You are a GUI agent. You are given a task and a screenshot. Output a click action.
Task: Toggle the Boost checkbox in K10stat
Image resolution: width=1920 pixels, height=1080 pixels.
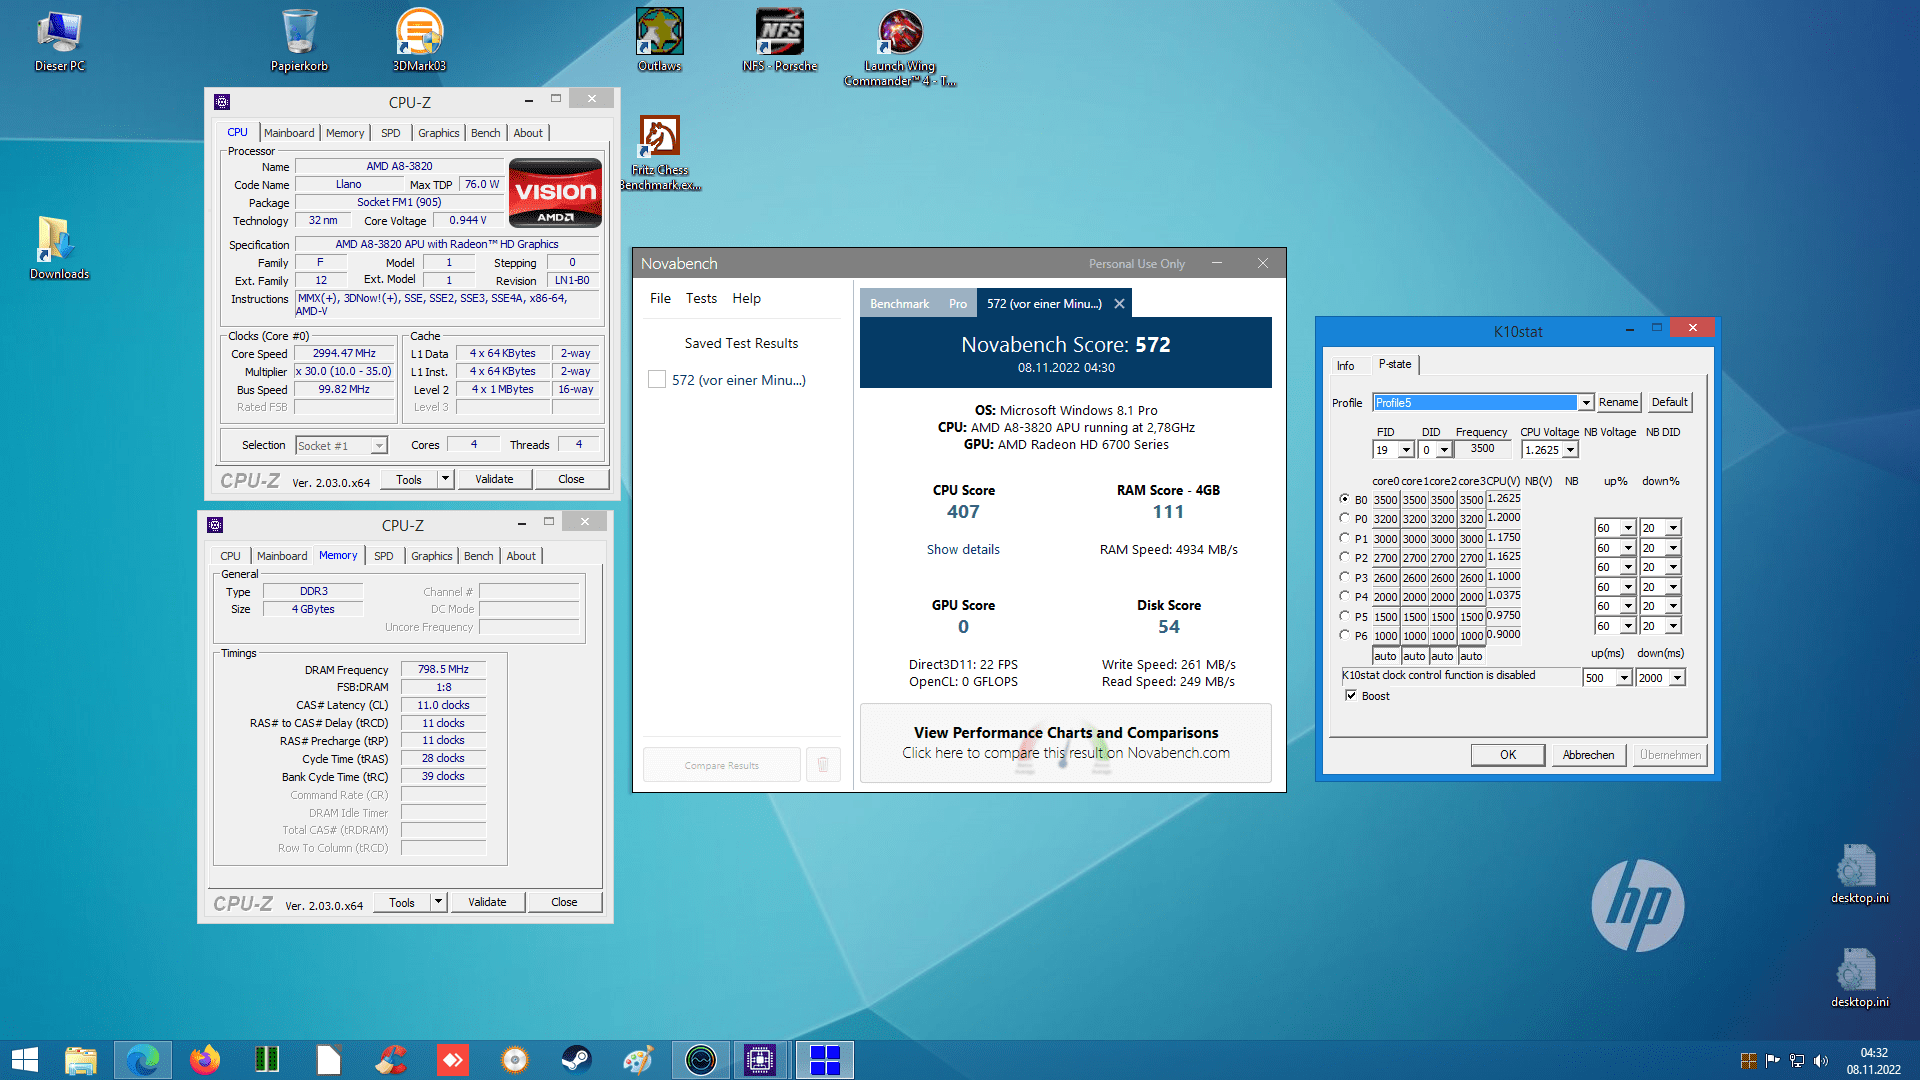point(1351,696)
